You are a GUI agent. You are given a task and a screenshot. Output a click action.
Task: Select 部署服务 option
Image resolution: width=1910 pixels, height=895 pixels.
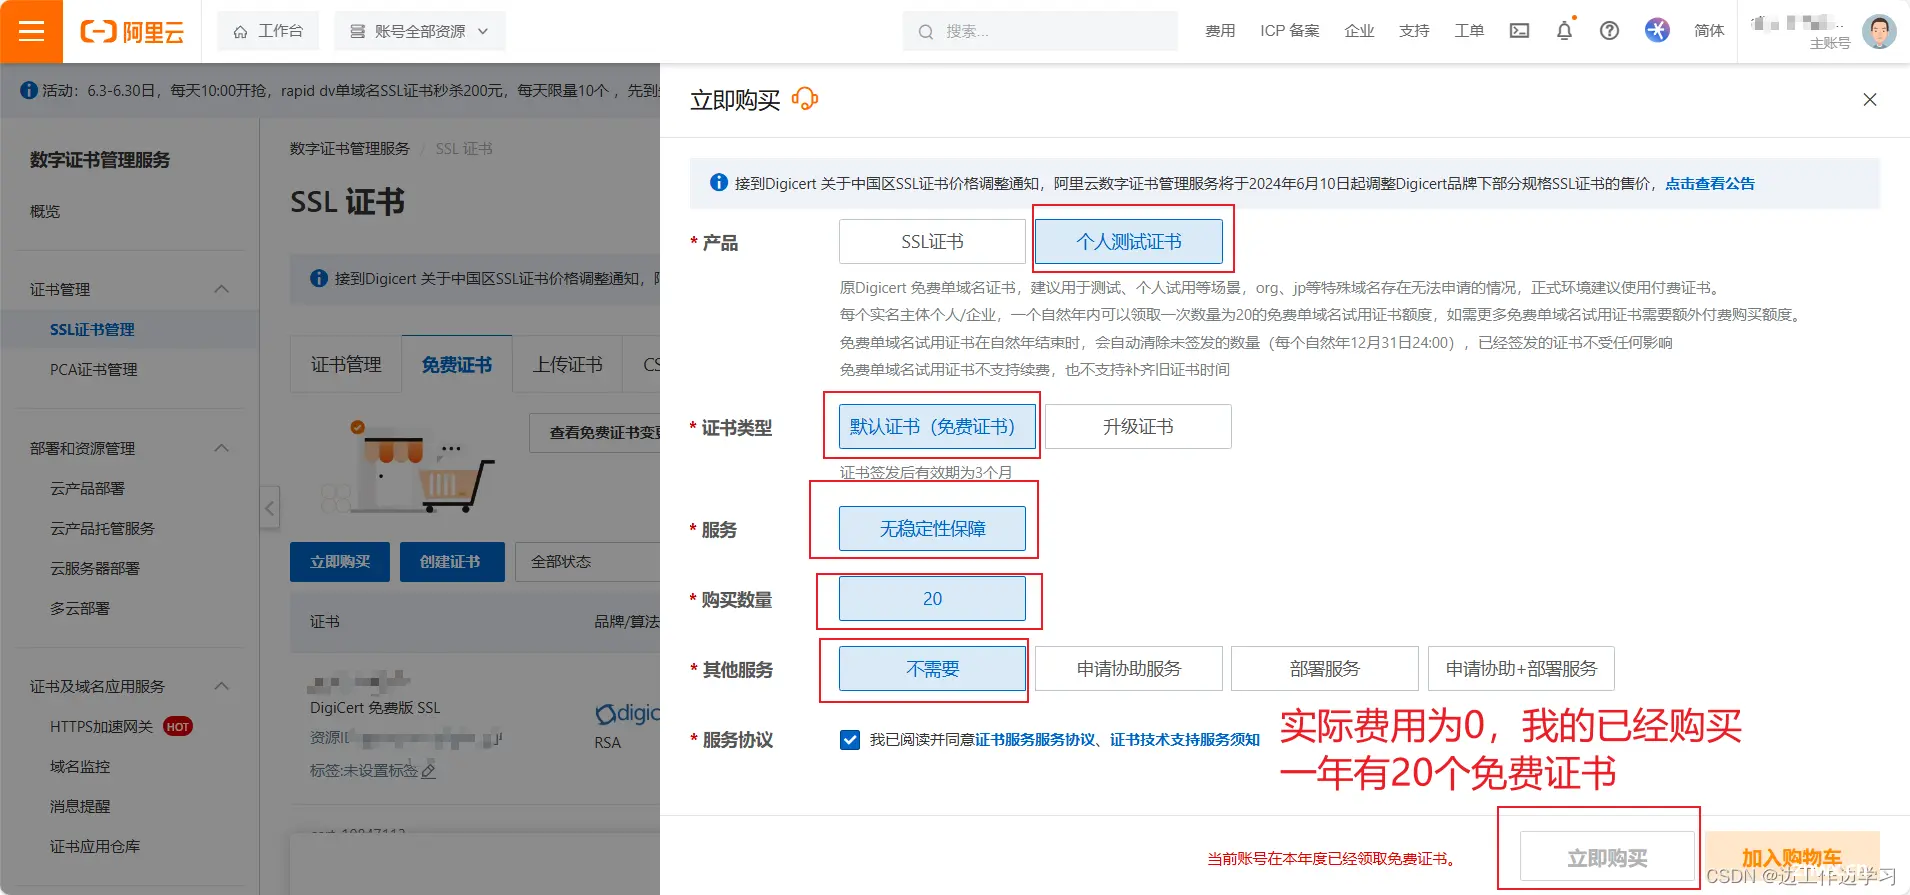pos(1325,668)
